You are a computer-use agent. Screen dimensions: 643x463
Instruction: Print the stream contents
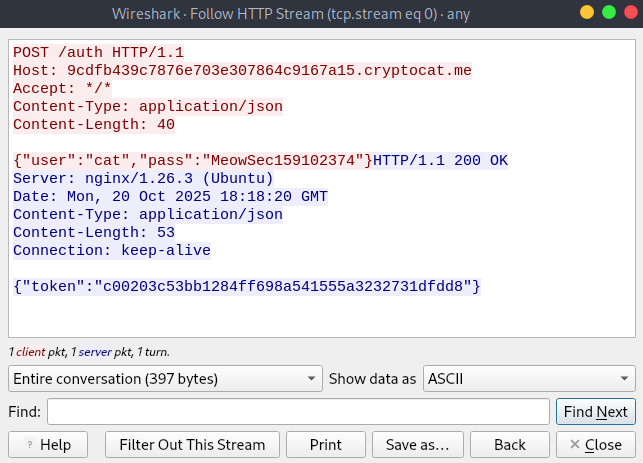326,445
